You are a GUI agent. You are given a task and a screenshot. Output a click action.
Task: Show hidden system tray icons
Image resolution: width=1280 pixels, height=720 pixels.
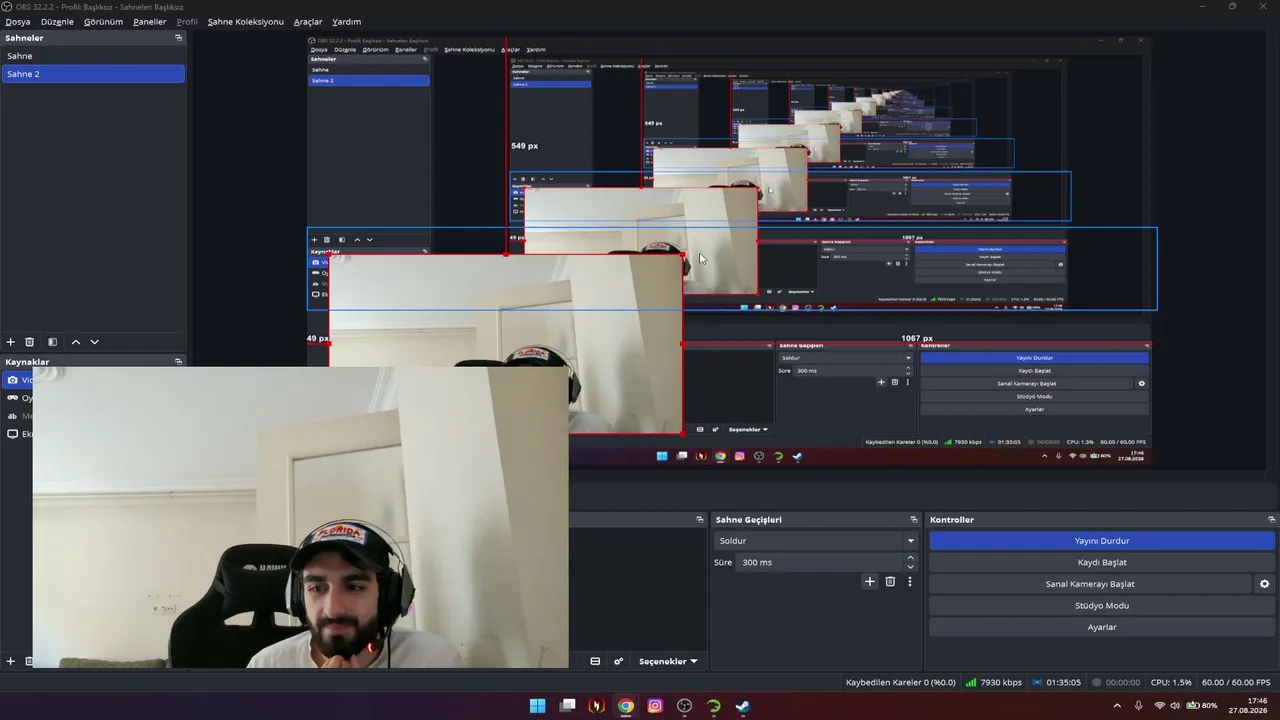pyautogui.click(x=1117, y=706)
